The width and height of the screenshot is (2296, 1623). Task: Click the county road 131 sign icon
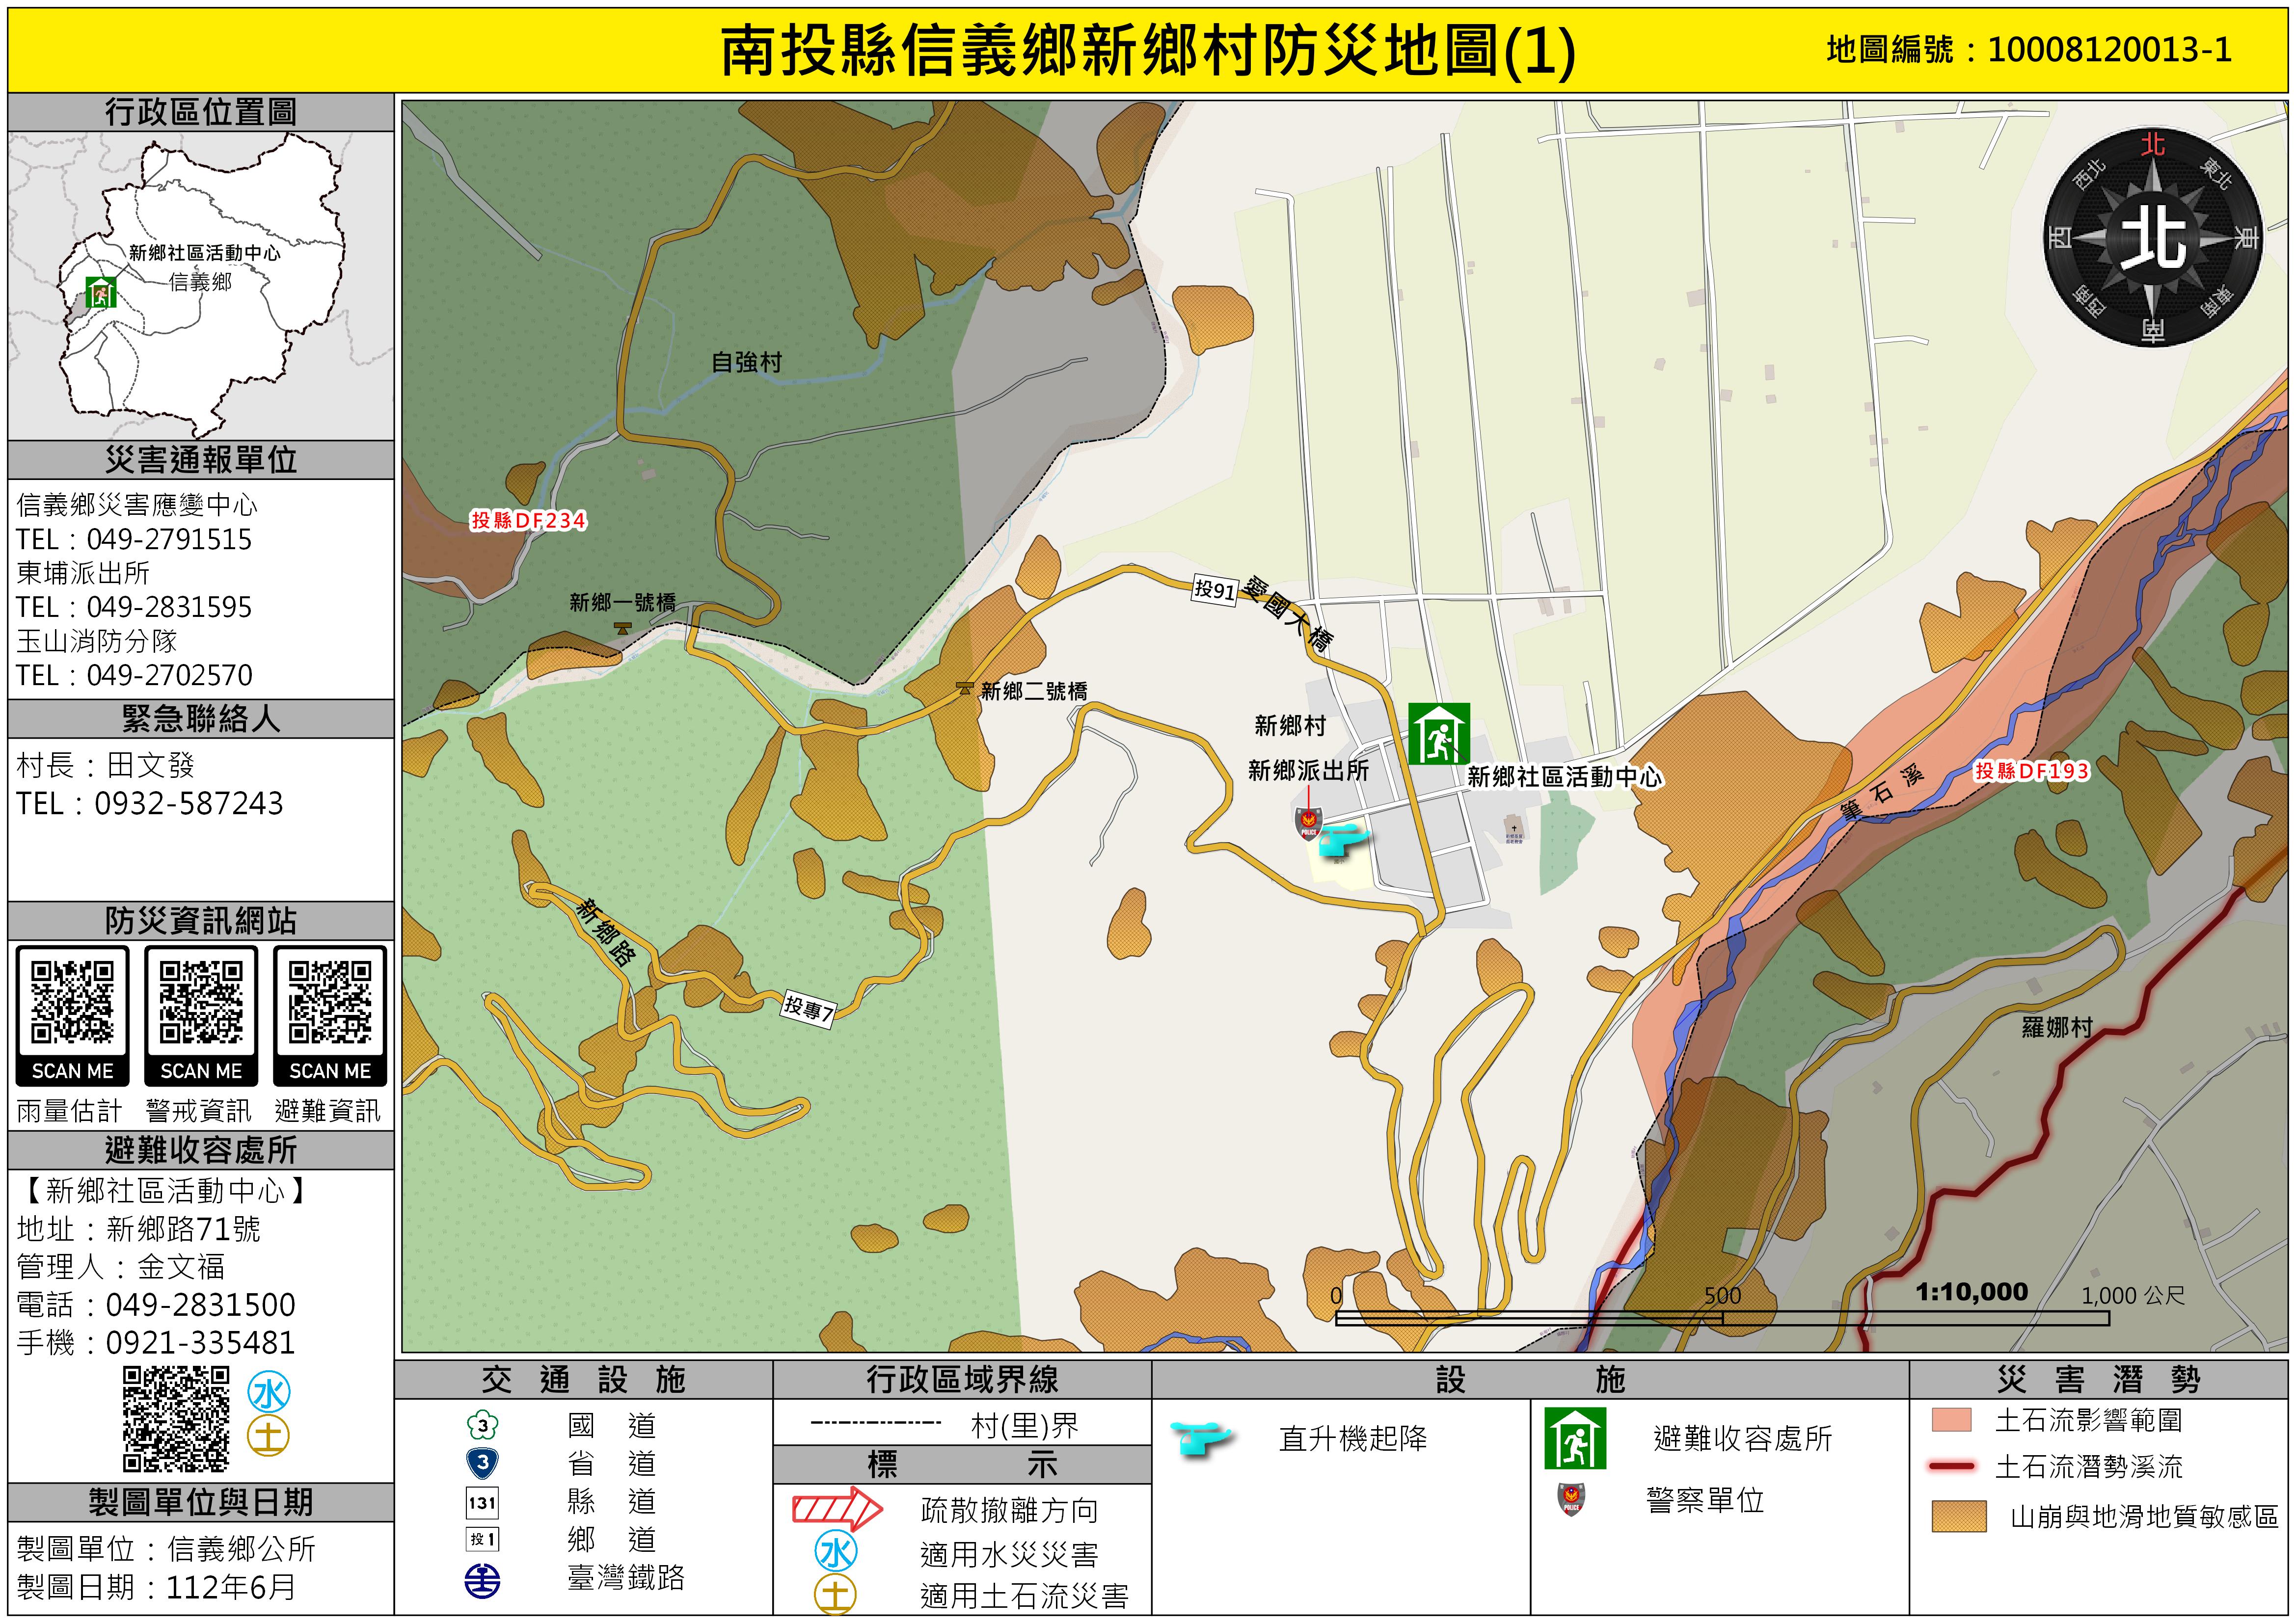point(482,1502)
